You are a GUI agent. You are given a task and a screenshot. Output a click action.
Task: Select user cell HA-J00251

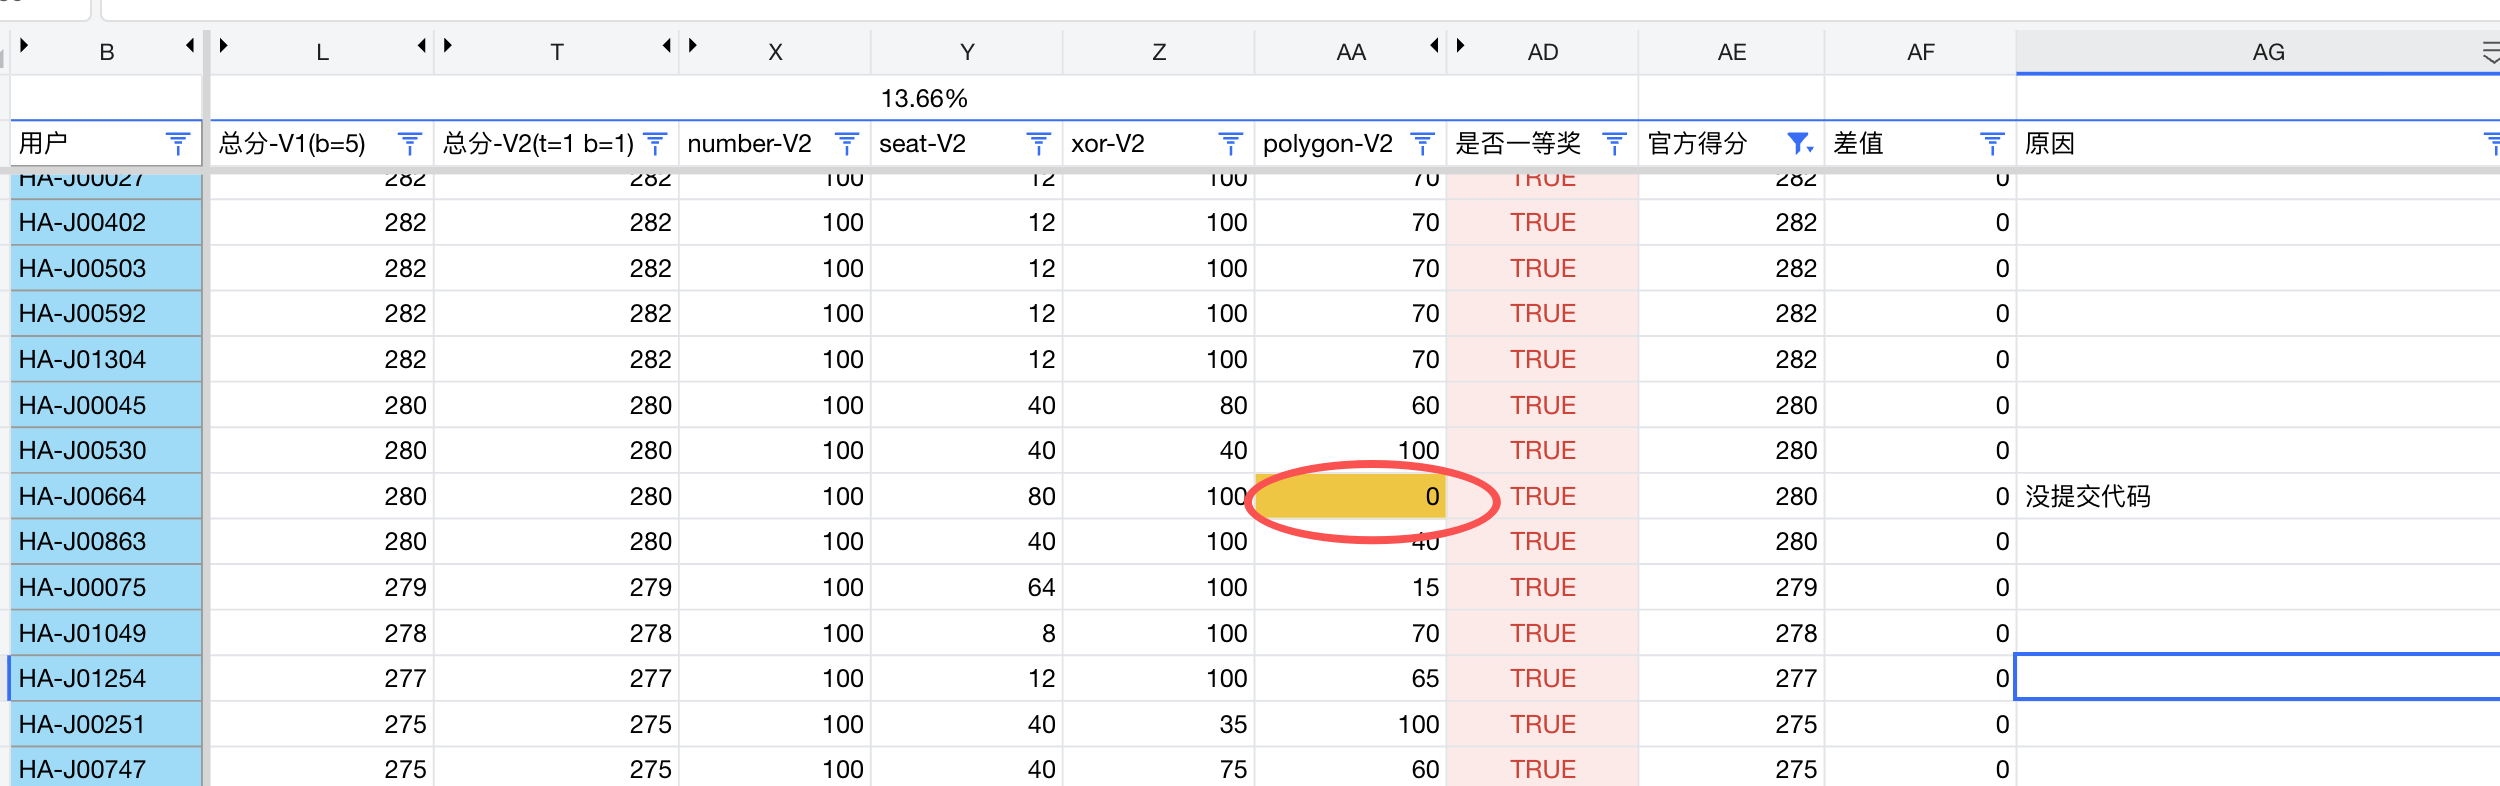tap(106, 724)
